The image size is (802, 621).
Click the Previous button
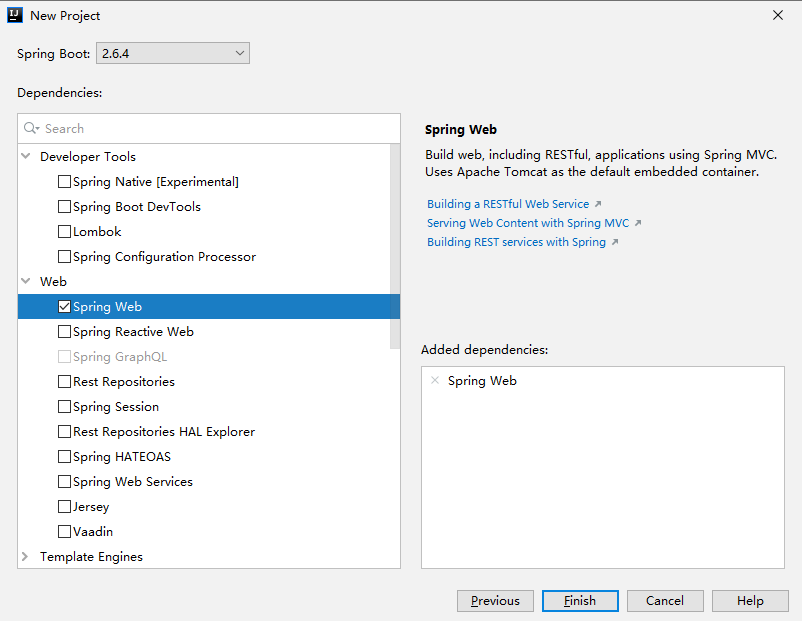click(495, 601)
